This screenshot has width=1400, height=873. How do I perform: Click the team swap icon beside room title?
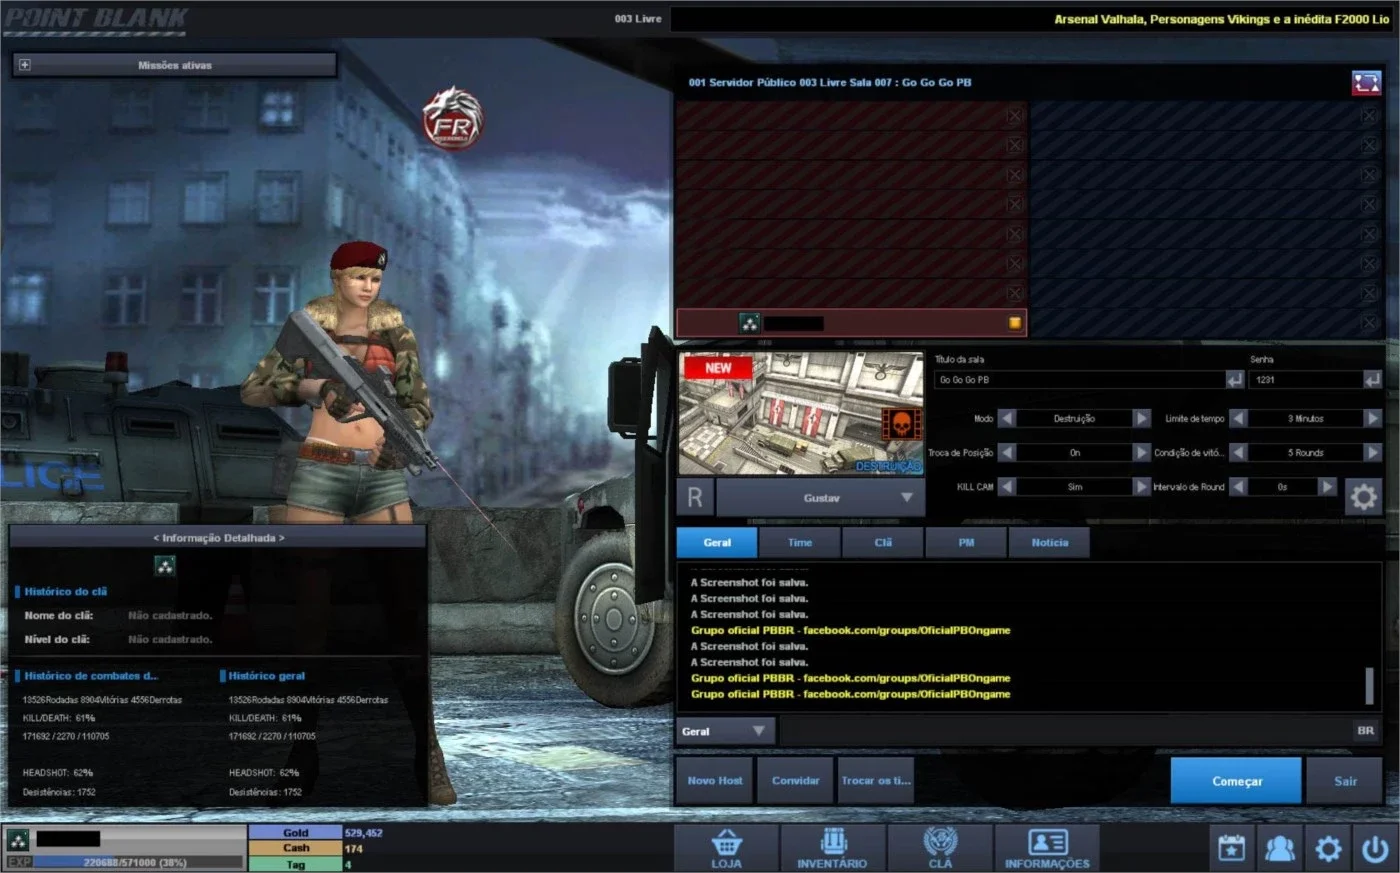click(1366, 83)
